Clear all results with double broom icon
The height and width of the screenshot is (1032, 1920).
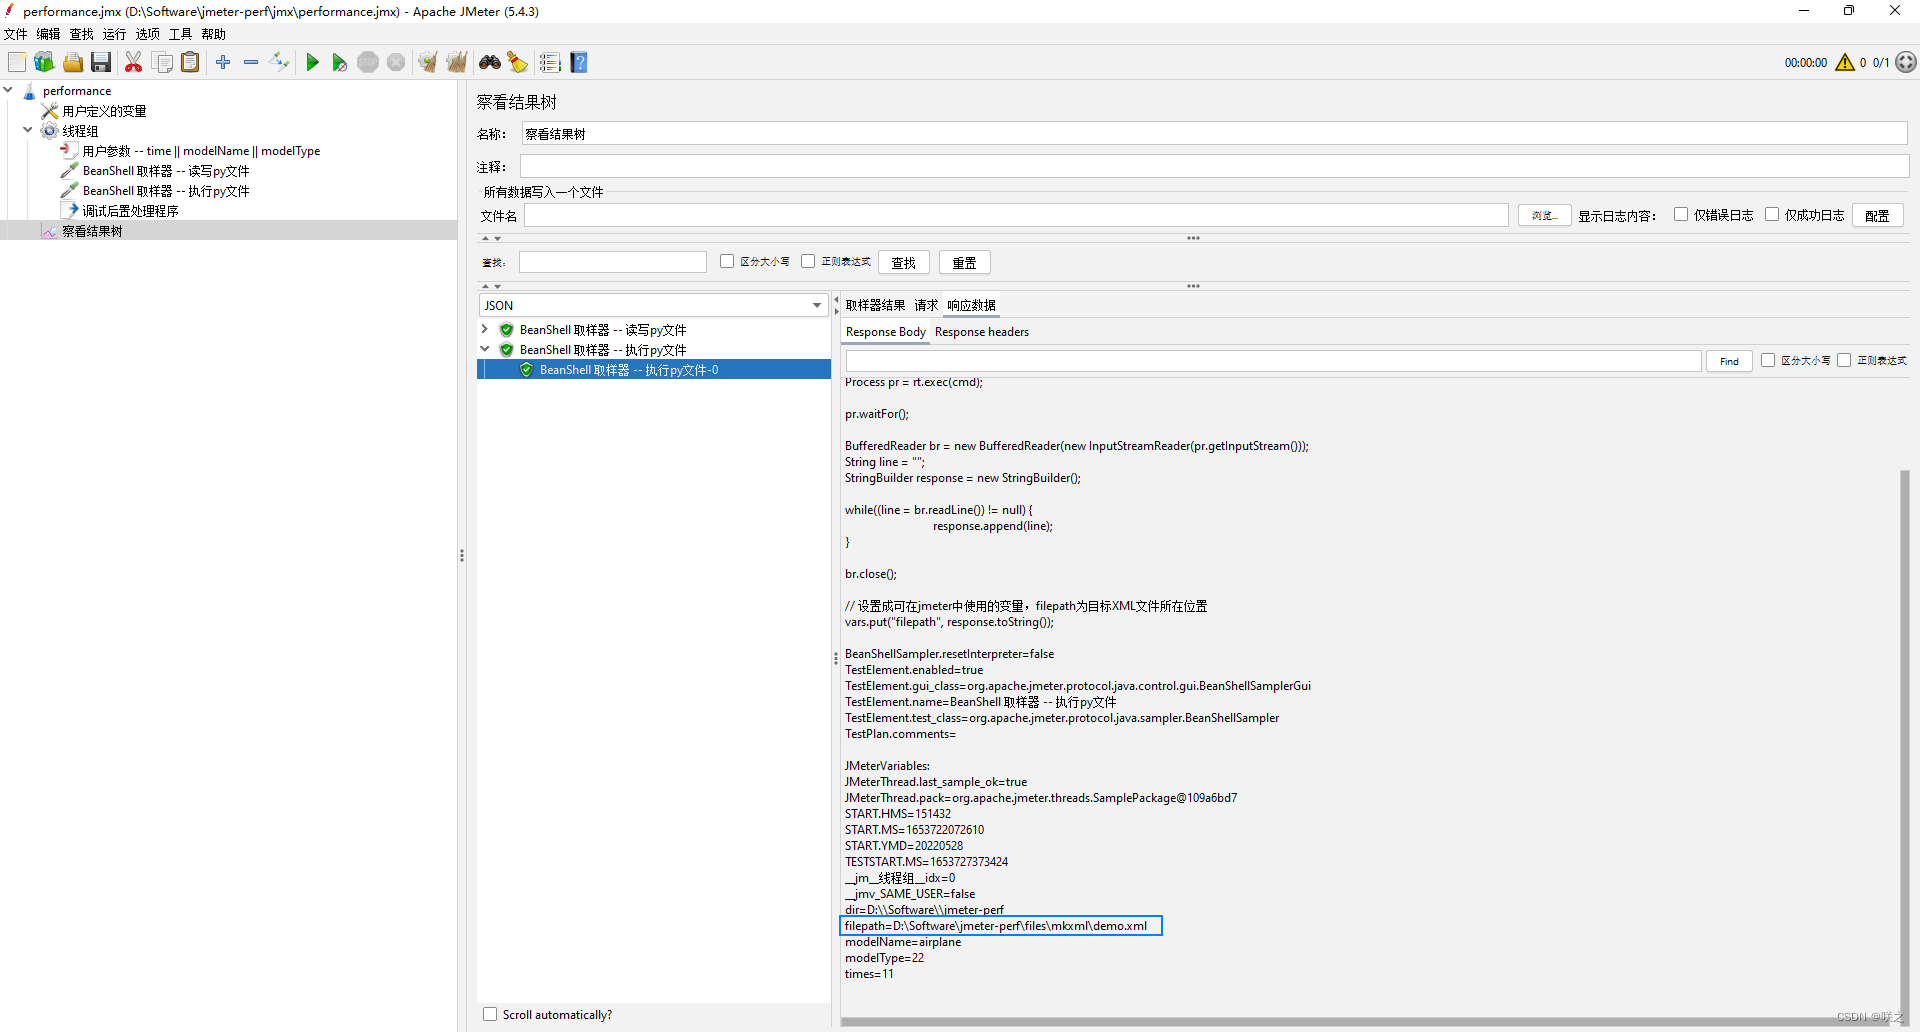pos(457,62)
